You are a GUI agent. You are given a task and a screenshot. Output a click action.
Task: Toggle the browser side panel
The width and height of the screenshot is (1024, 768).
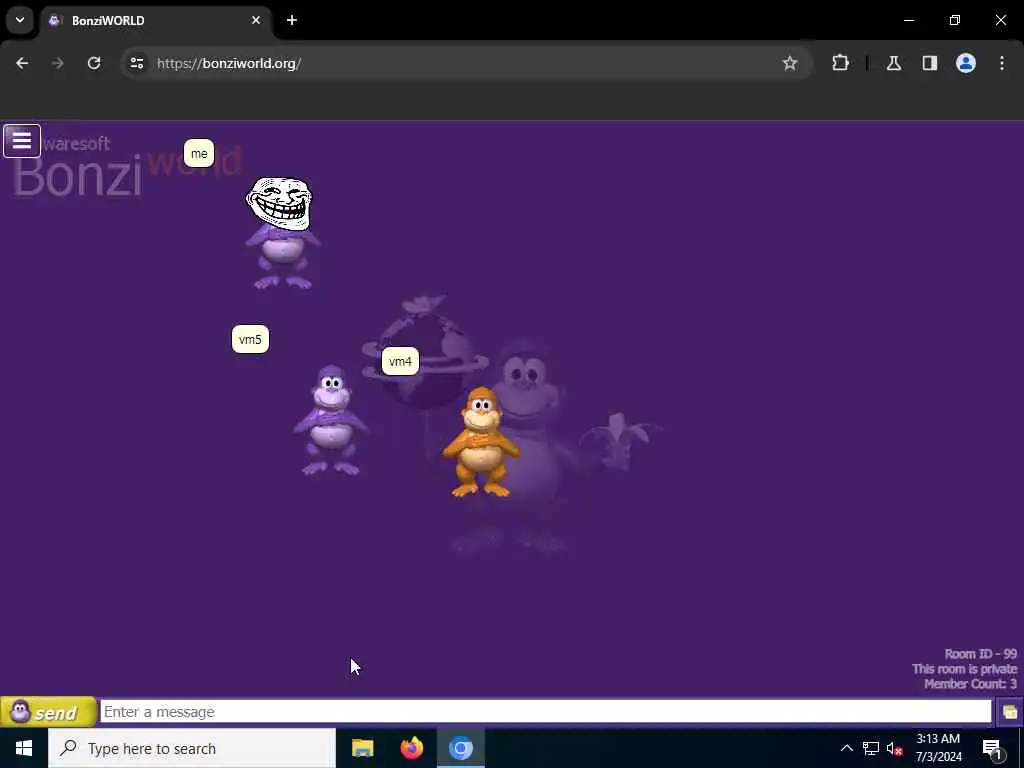pos(930,63)
